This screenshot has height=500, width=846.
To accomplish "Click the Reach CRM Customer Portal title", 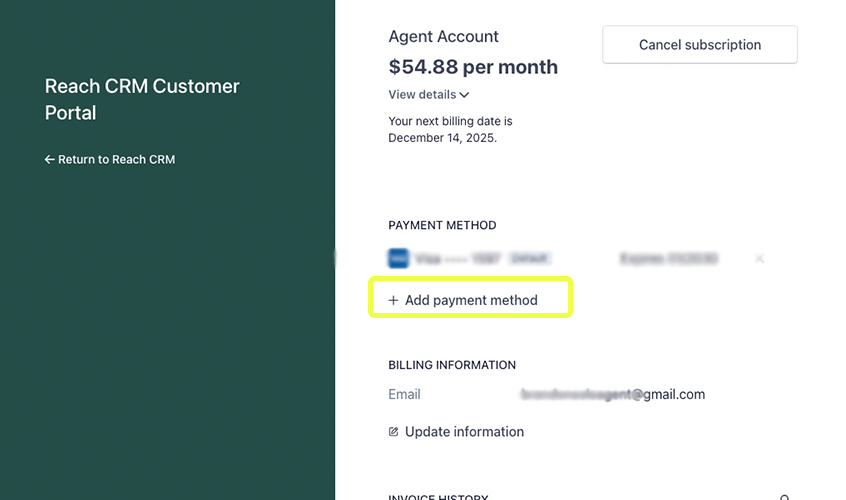I will [142, 99].
